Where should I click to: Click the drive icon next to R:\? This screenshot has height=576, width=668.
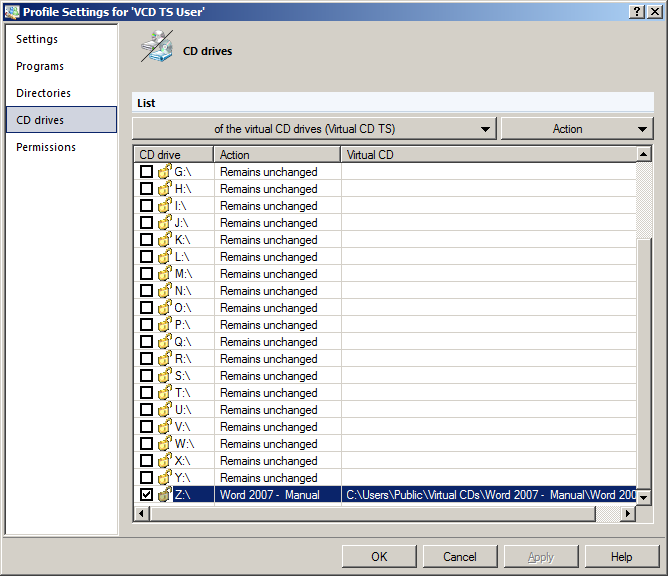(x=165, y=359)
